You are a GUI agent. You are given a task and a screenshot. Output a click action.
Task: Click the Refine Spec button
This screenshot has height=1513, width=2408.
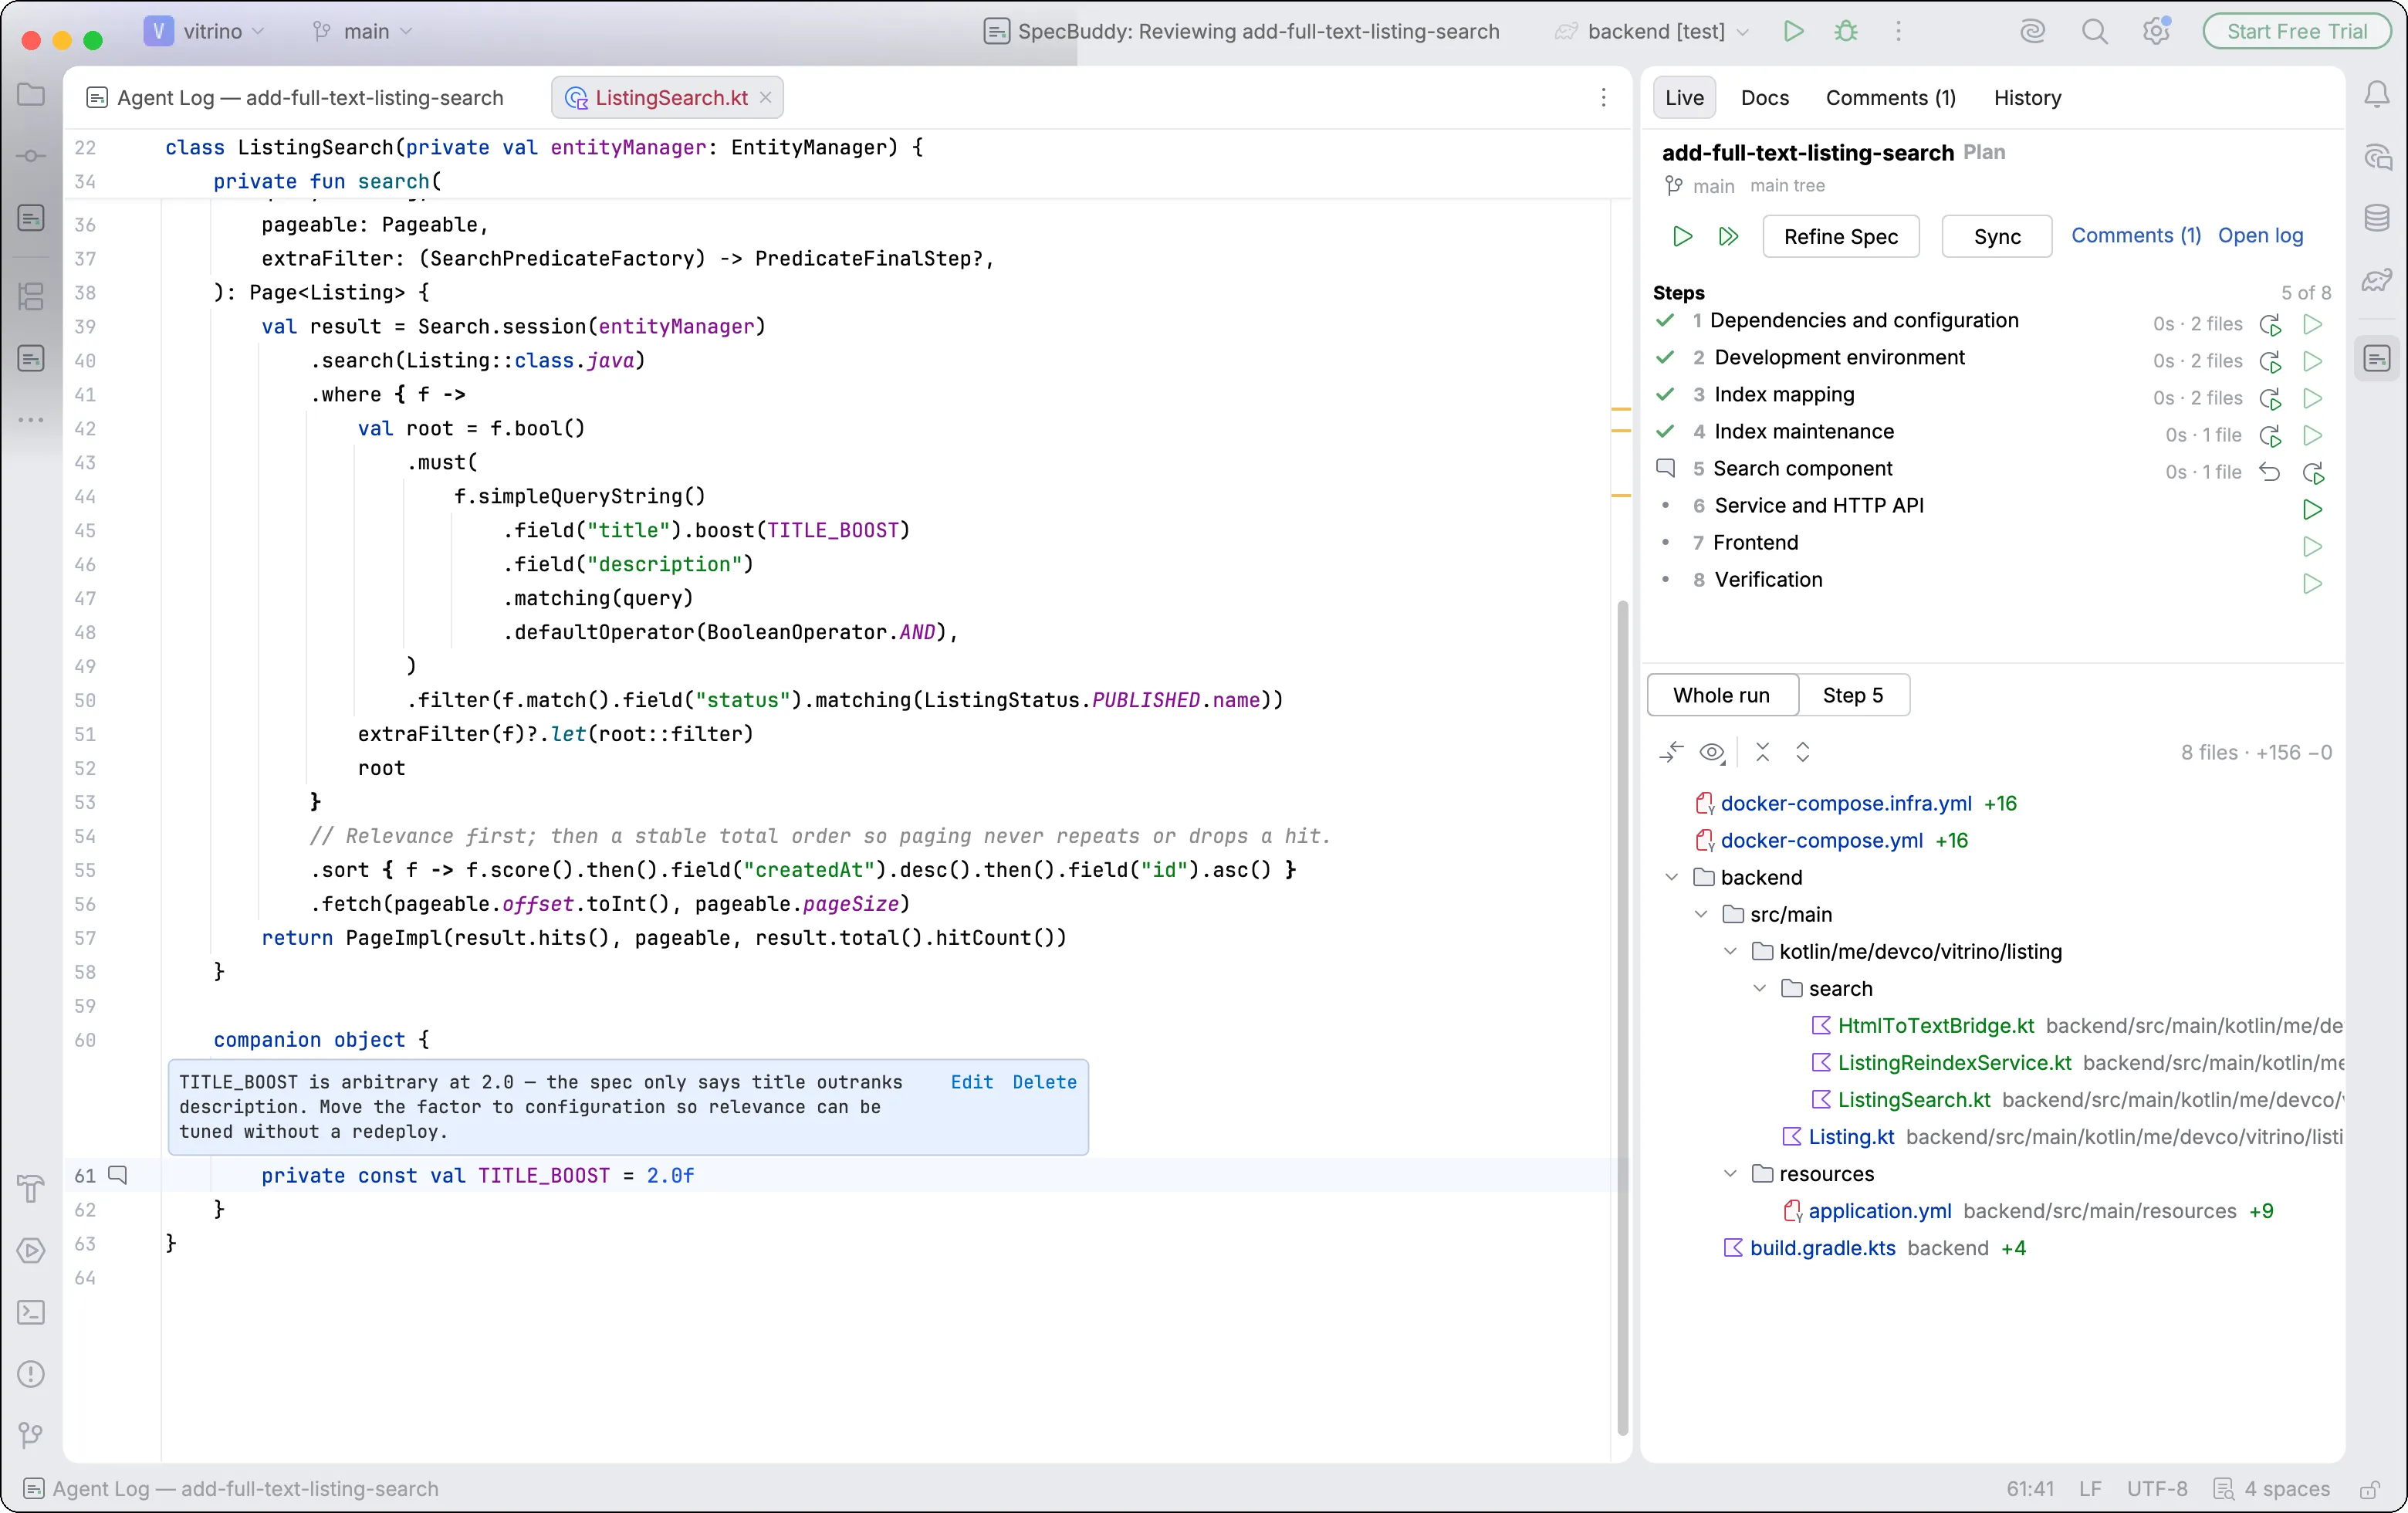click(1840, 236)
